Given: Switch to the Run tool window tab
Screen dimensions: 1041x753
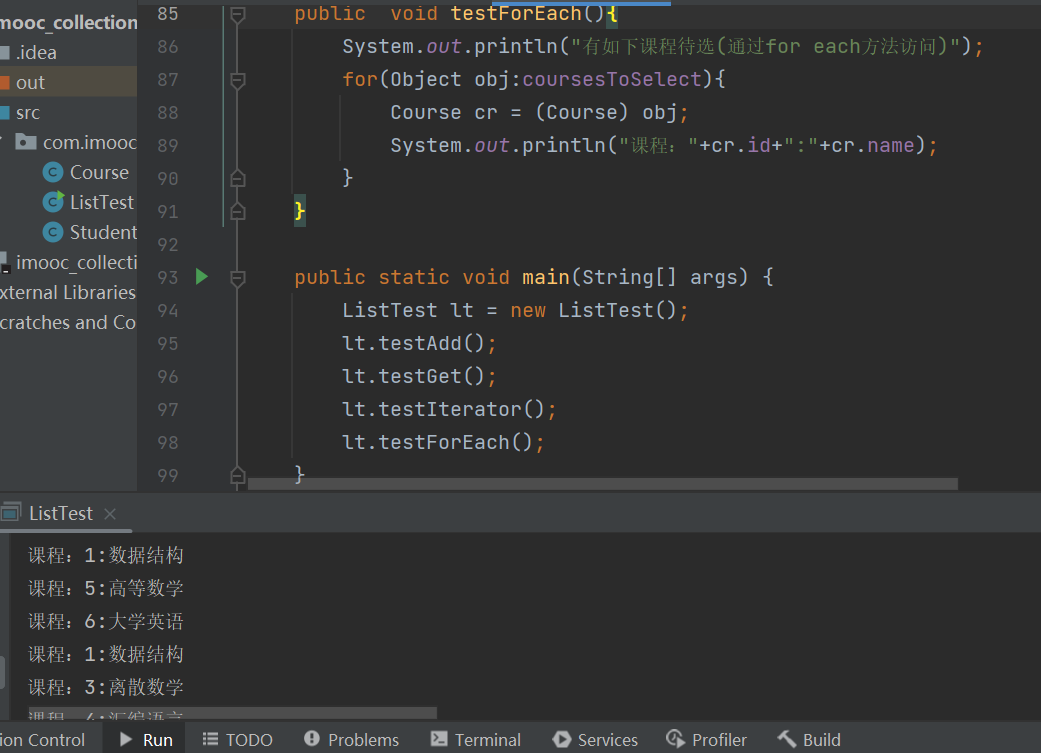Looking at the screenshot, I should [x=146, y=740].
